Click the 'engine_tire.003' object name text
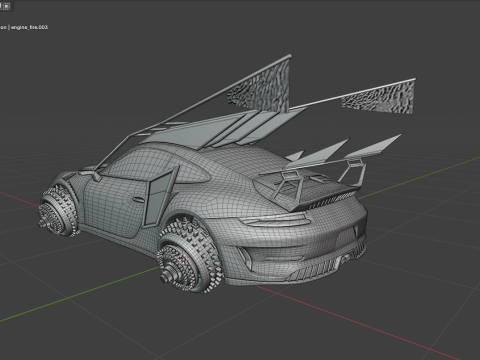This screenshot has width=480, height=360. 29,27
